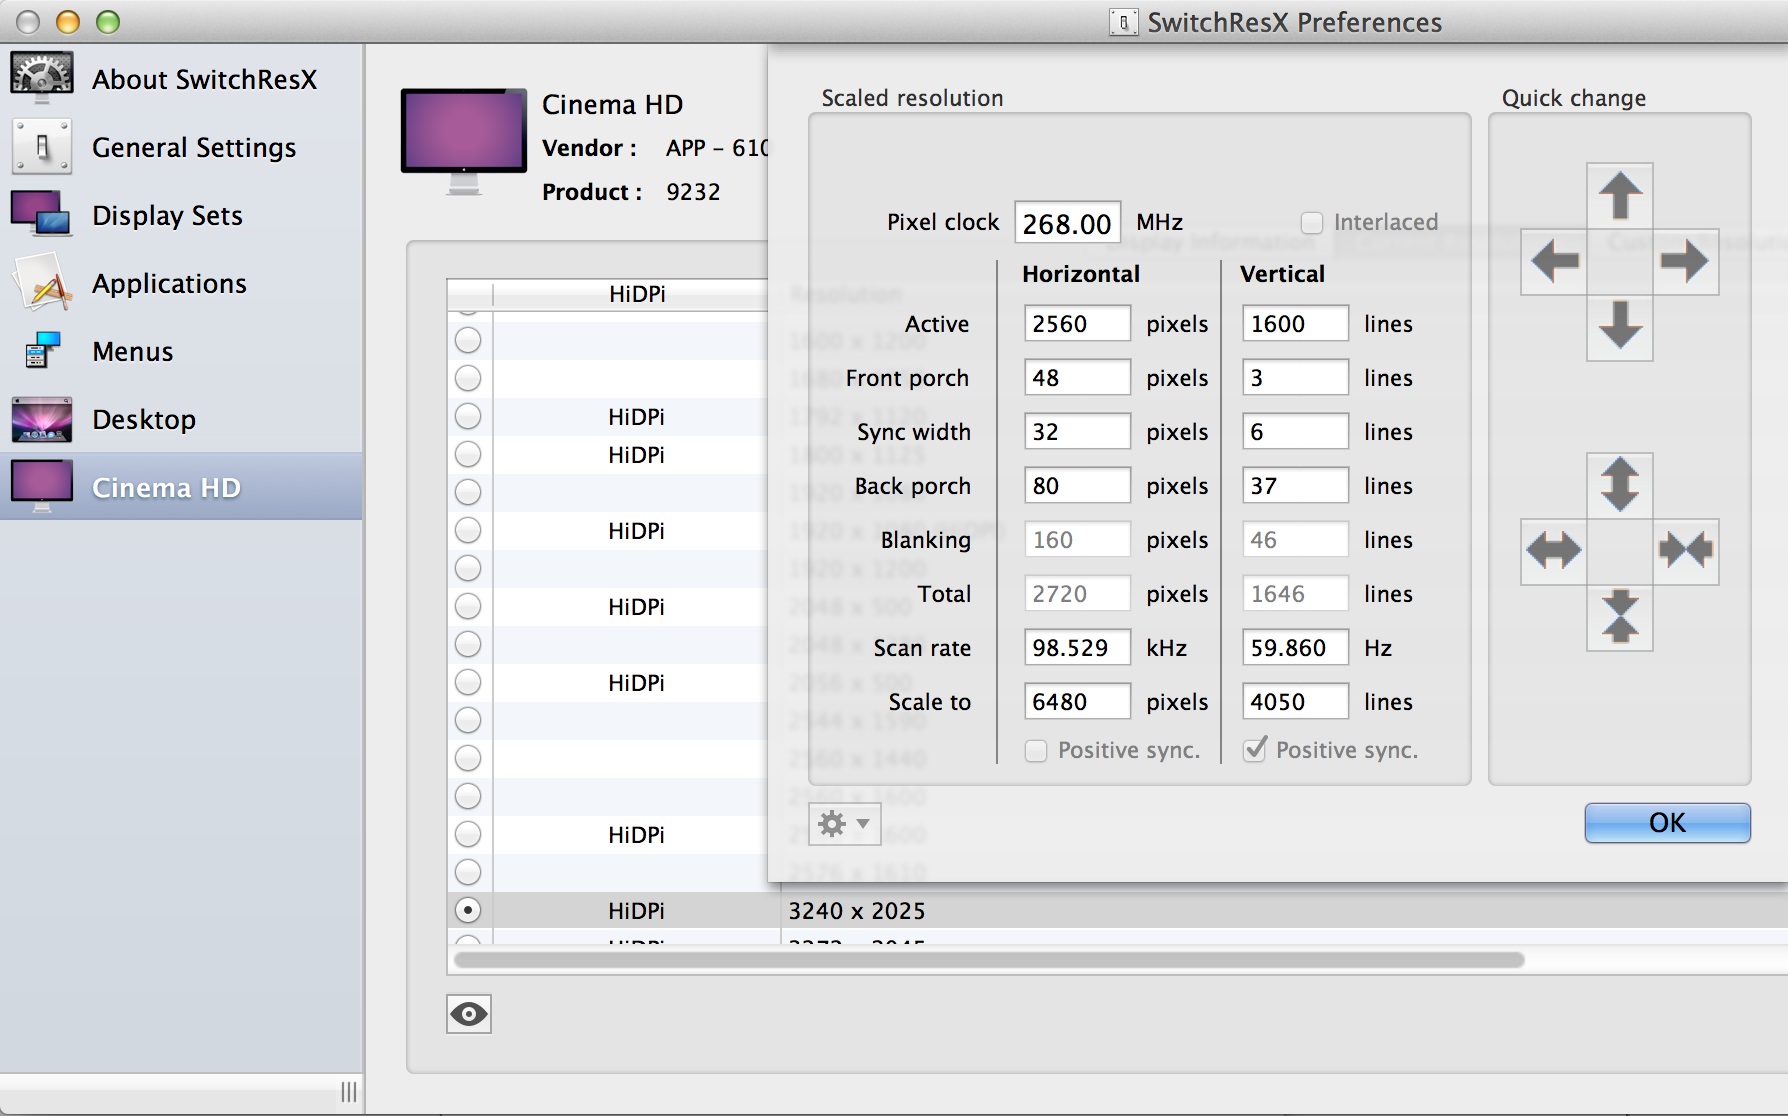Open About SwitchResX in the sidebar
1788x1116 pixels.
pyautogui.click(x=181, y=79)
